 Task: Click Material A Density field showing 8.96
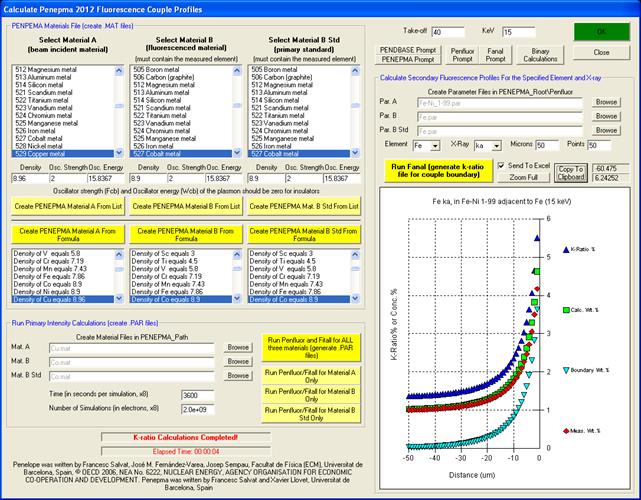[x=30, y=179]
